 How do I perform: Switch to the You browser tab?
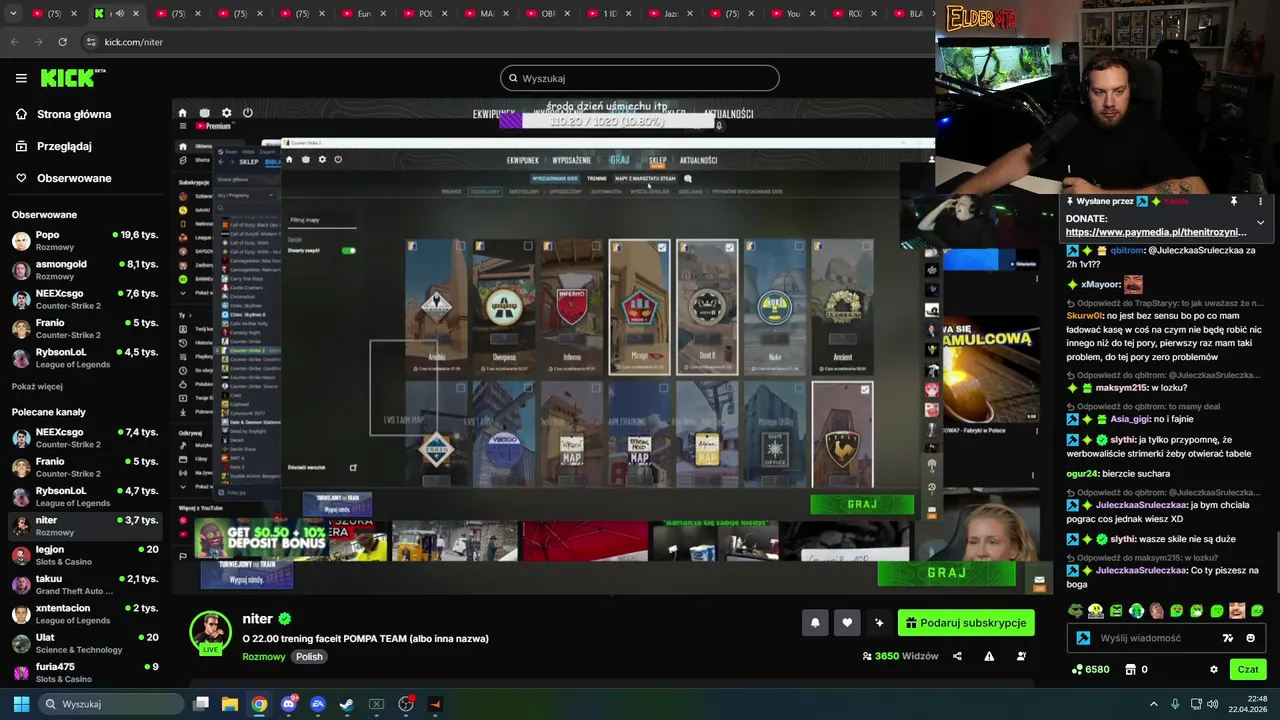[791, 14]
